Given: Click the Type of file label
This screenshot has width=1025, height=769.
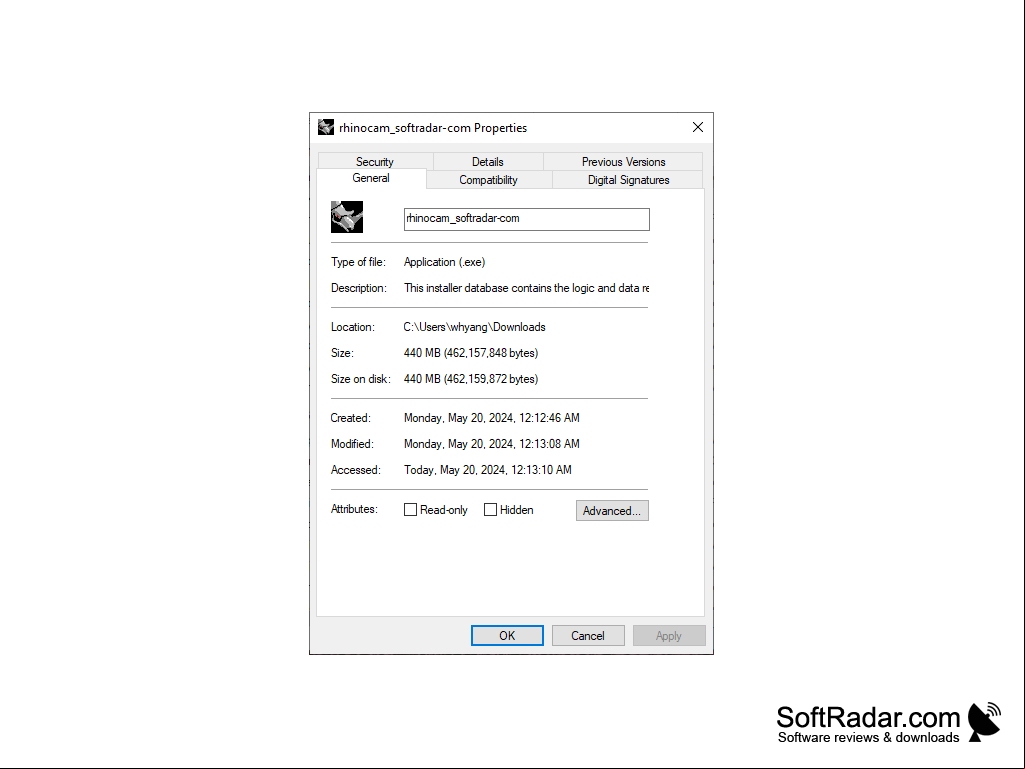Looking at the screenshot, I should coord(358,262).
